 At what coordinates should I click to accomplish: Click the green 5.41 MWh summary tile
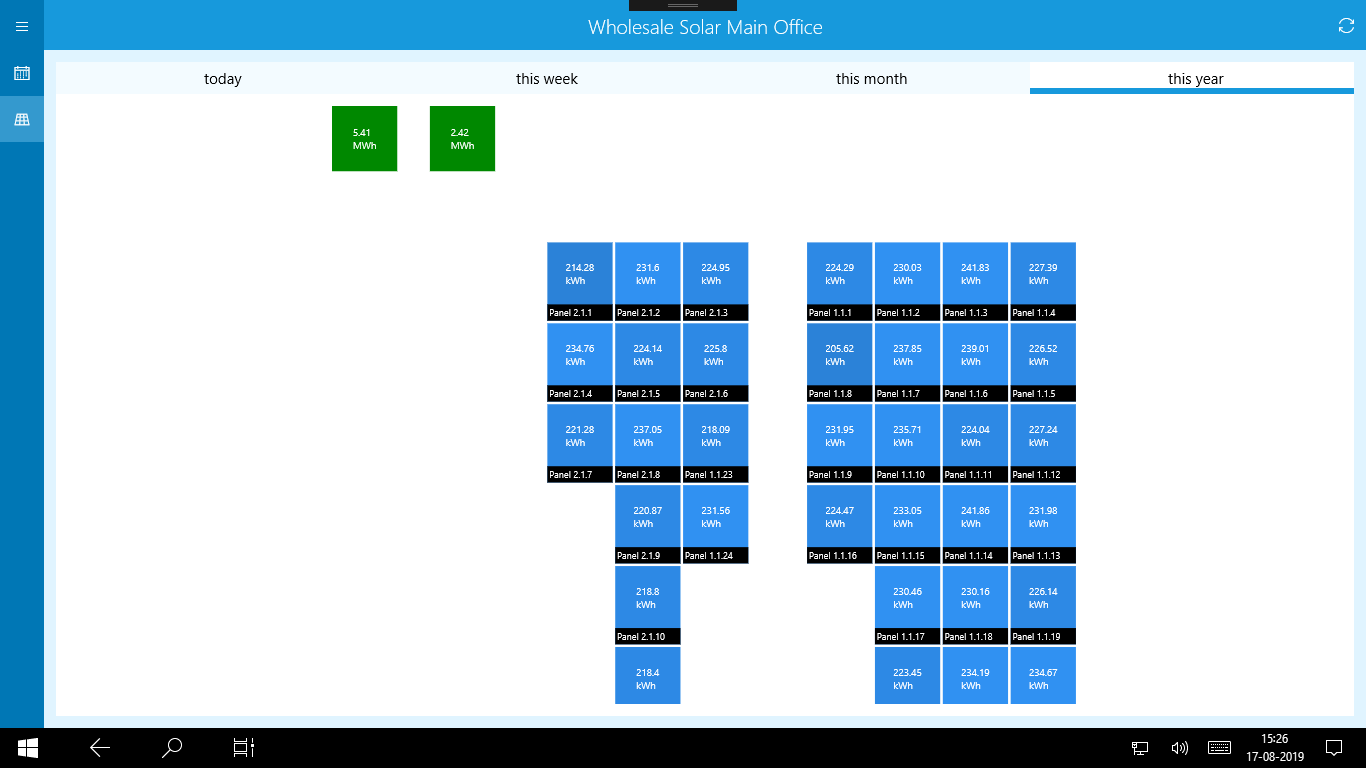point(364,138)
